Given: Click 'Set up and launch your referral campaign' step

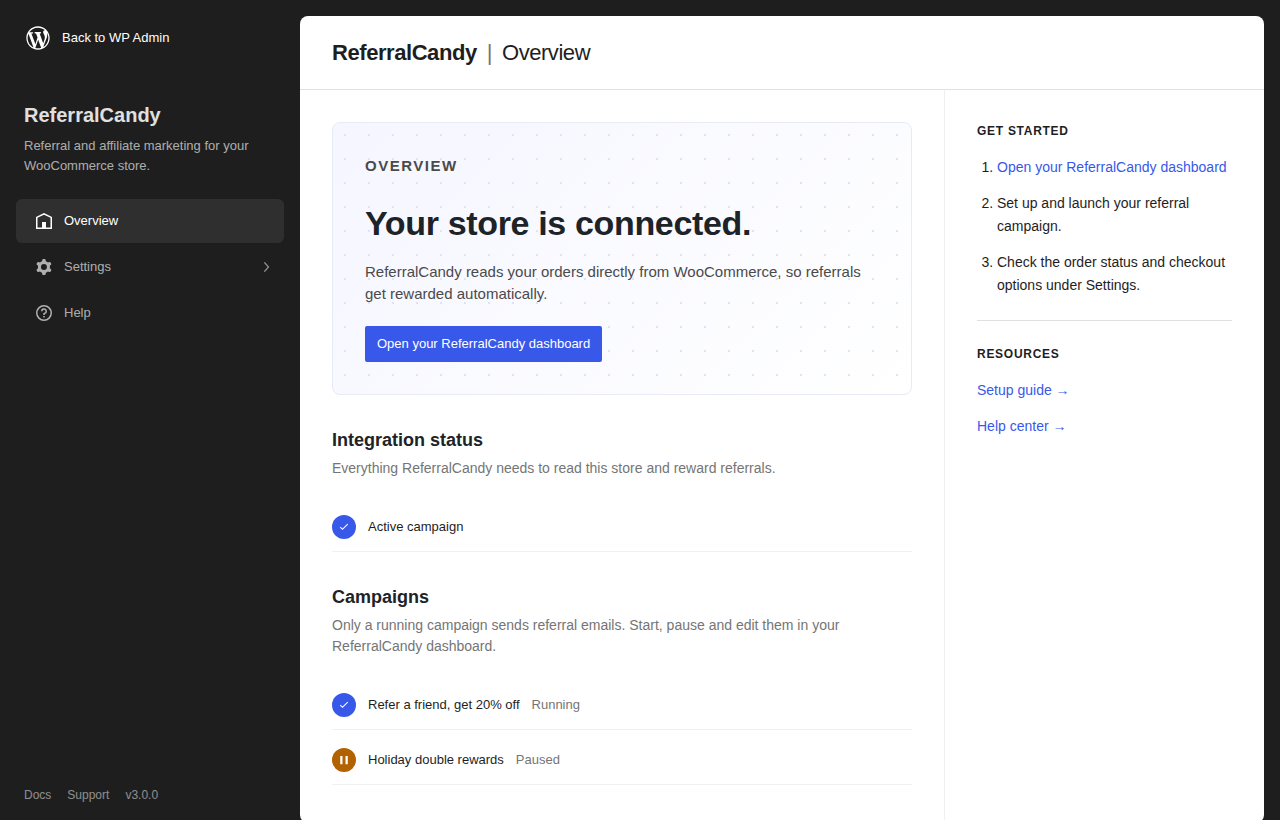Looking at the screenshot, I should pyautogui.click(x=1093, y=215).
